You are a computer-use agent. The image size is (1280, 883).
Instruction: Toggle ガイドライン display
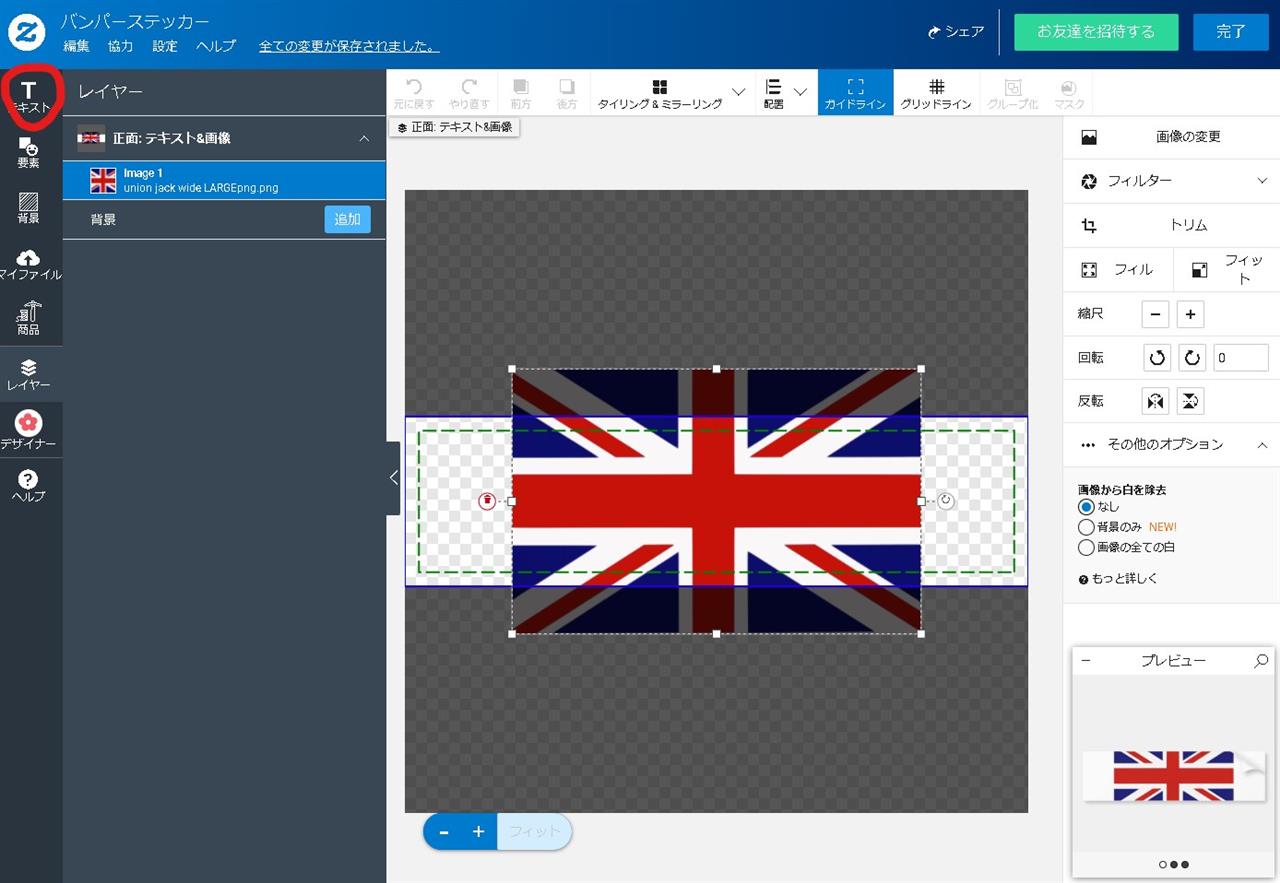coord(855,94)
